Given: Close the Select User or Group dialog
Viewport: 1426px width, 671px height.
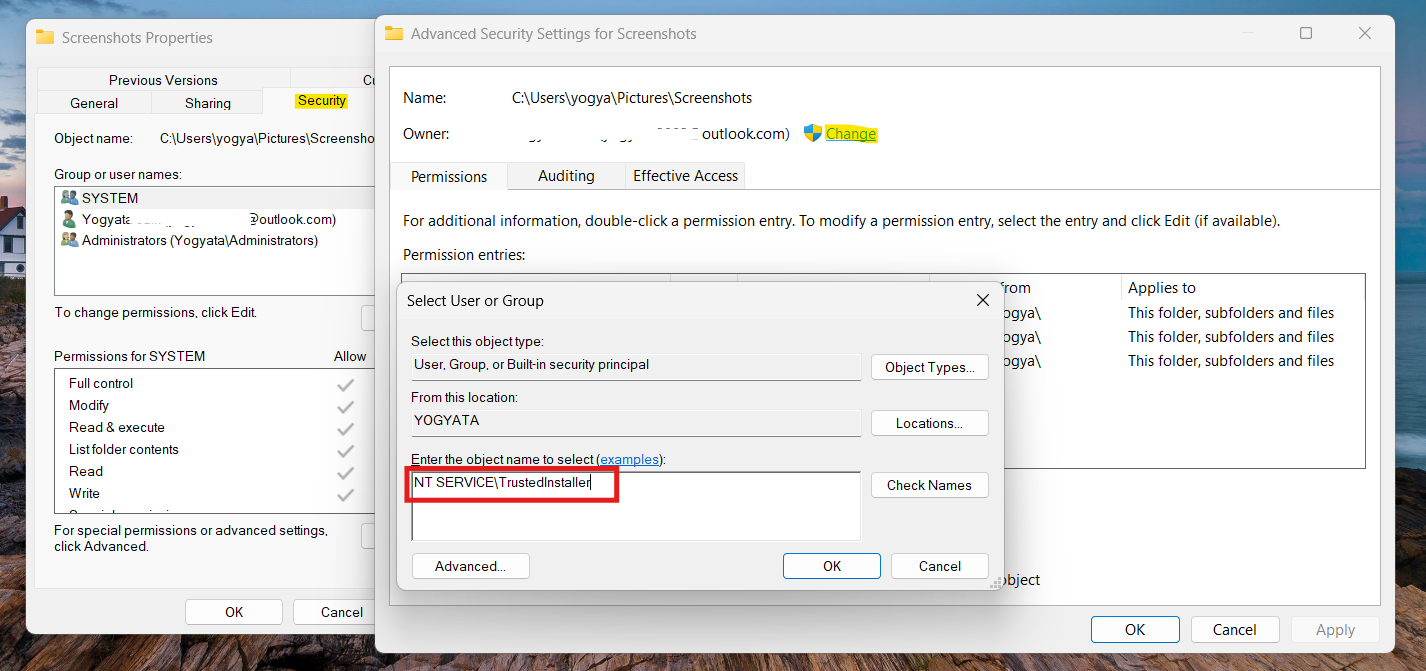Looking at the screenshot, I should 982,300.
